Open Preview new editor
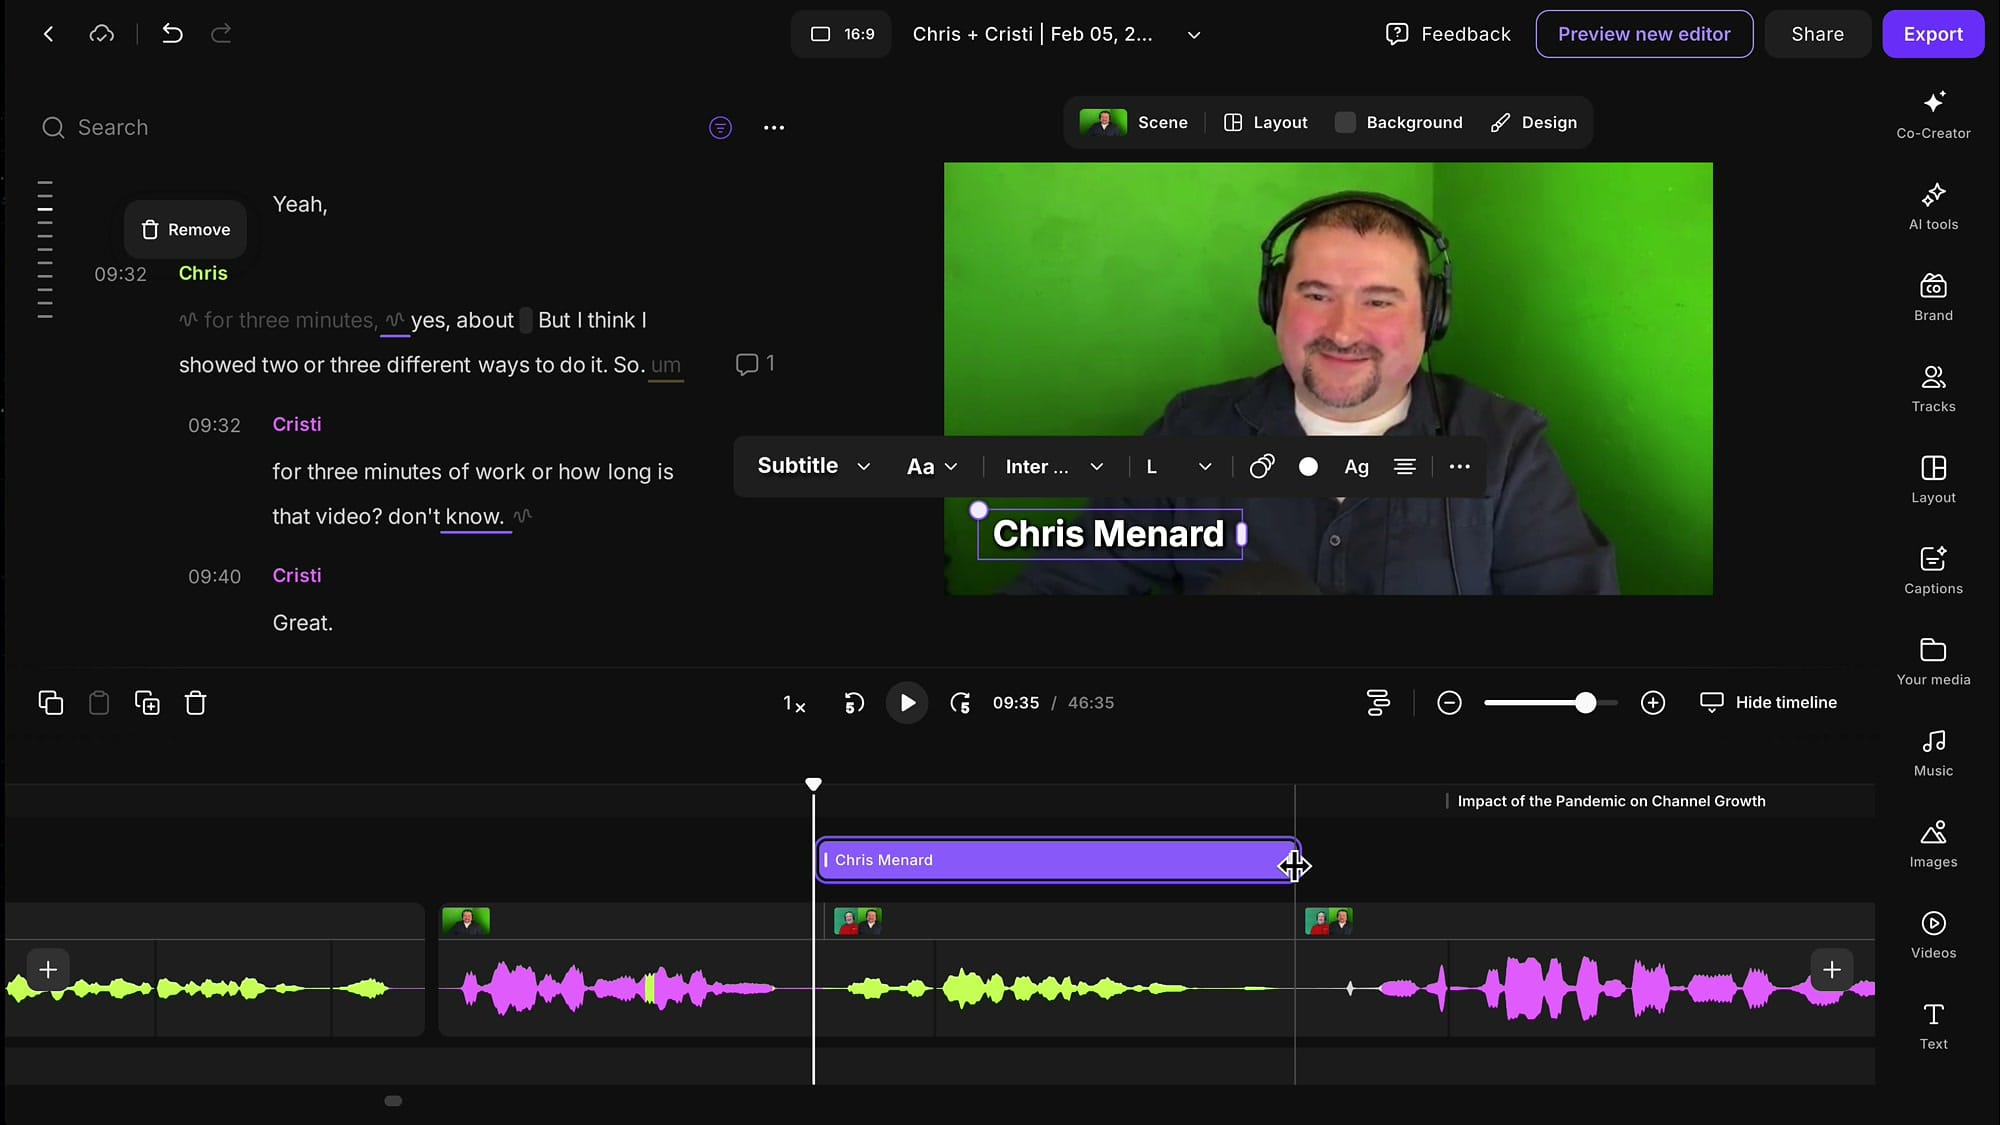The image size is (2000, 1125). pyautogui.click(x=1643, y=34)
